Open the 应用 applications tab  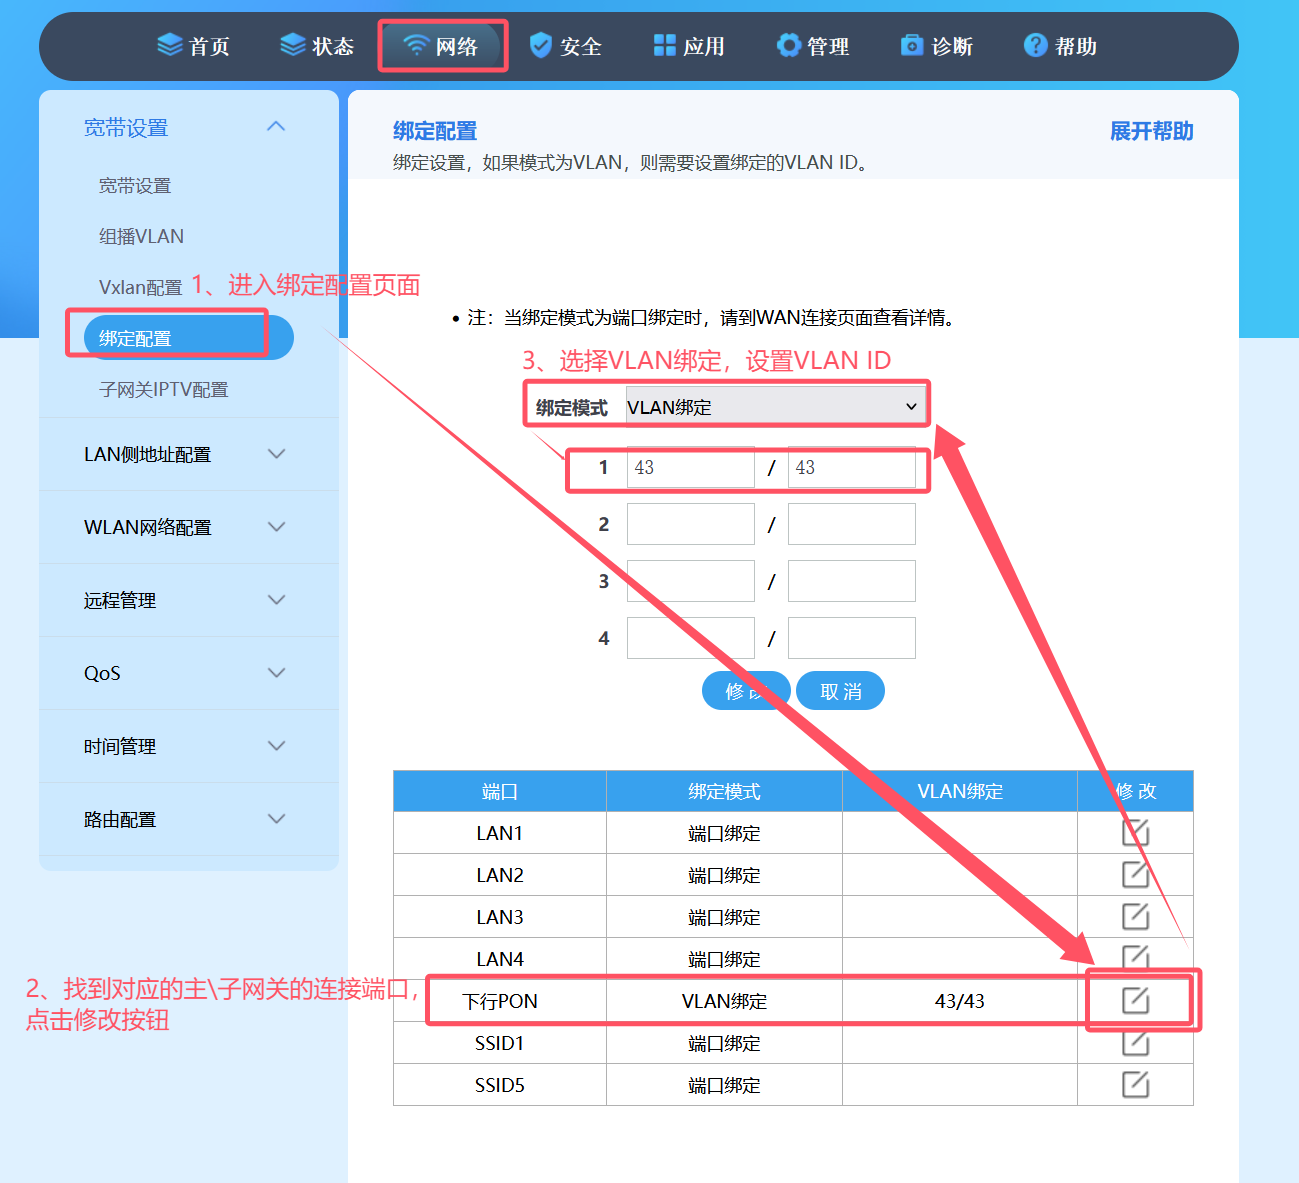coord(688,46)
